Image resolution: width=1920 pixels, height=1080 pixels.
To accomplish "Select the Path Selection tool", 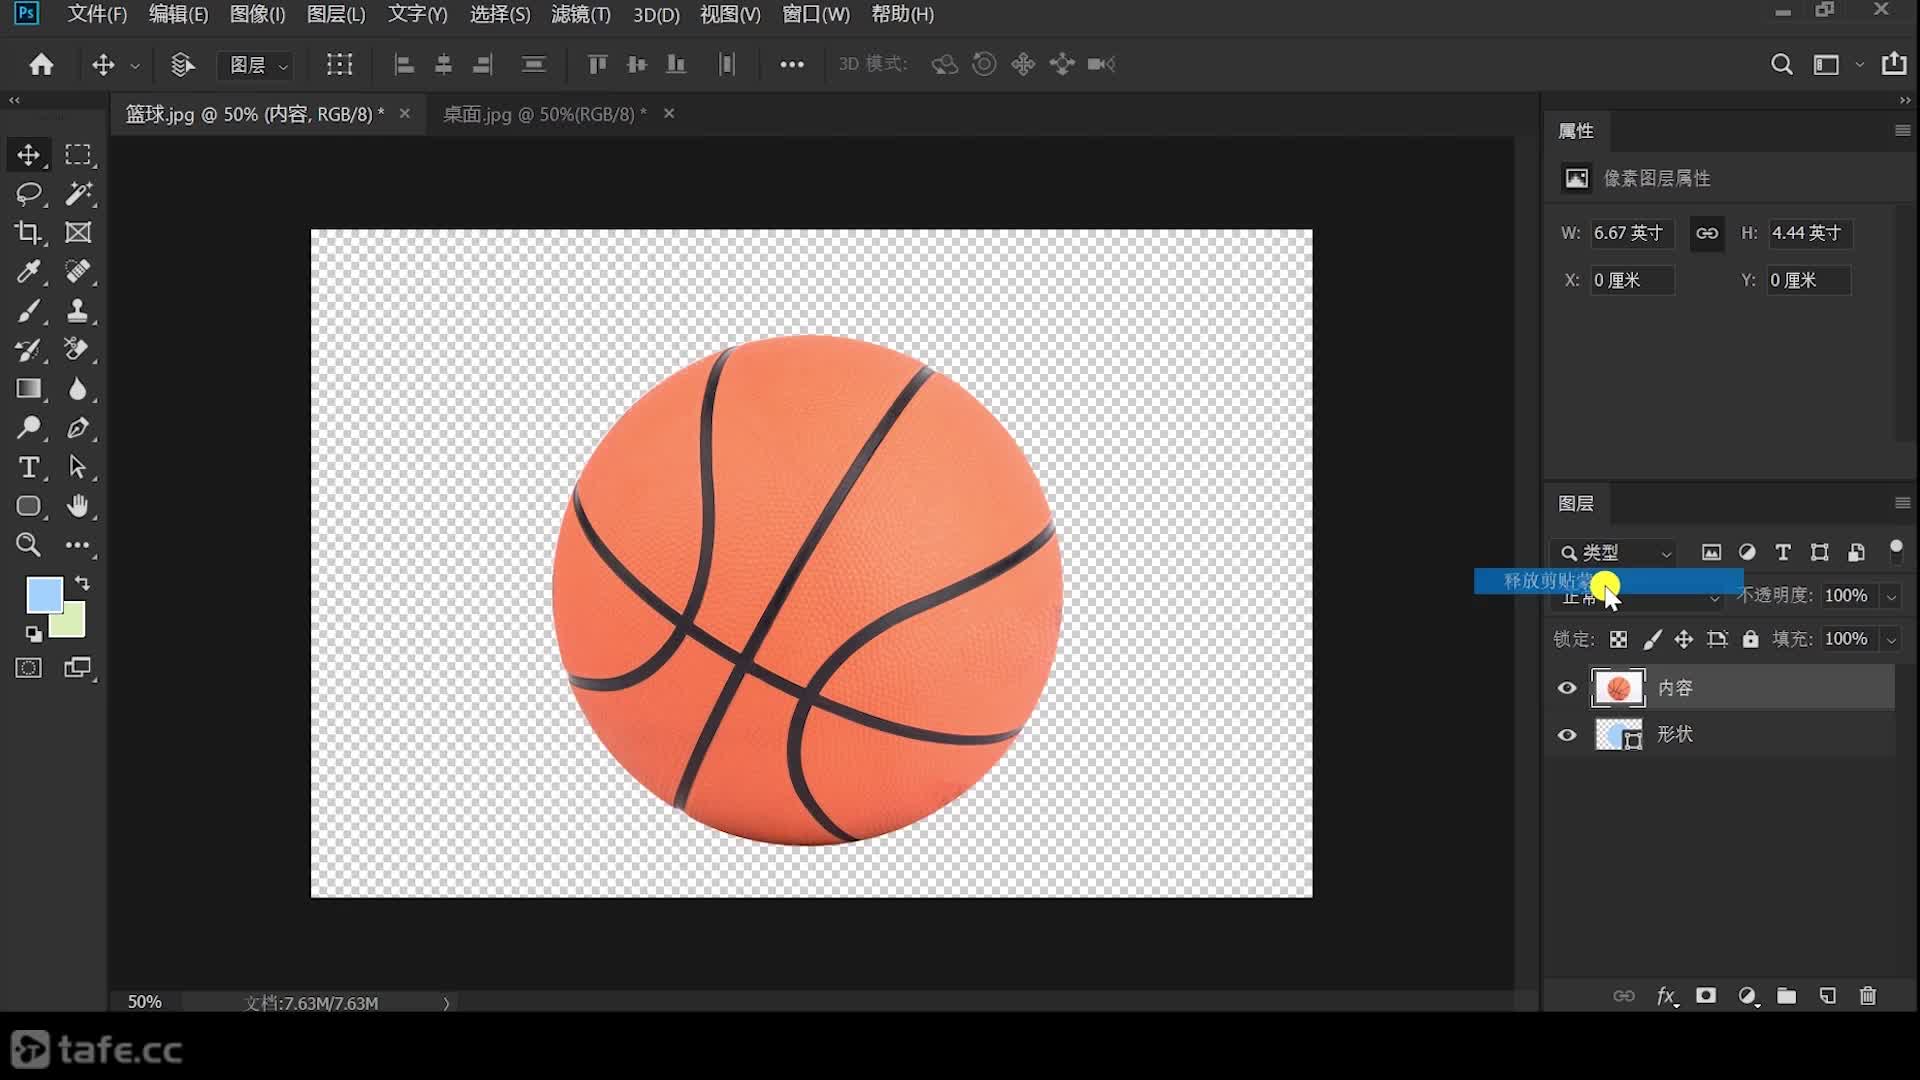I will 78,467.
